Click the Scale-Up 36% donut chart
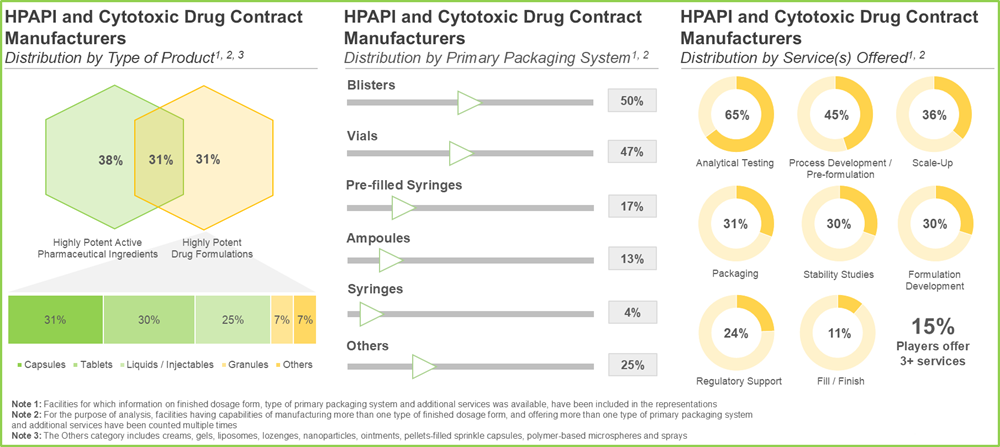This screenshot has width=1000, height=447. 935,114
